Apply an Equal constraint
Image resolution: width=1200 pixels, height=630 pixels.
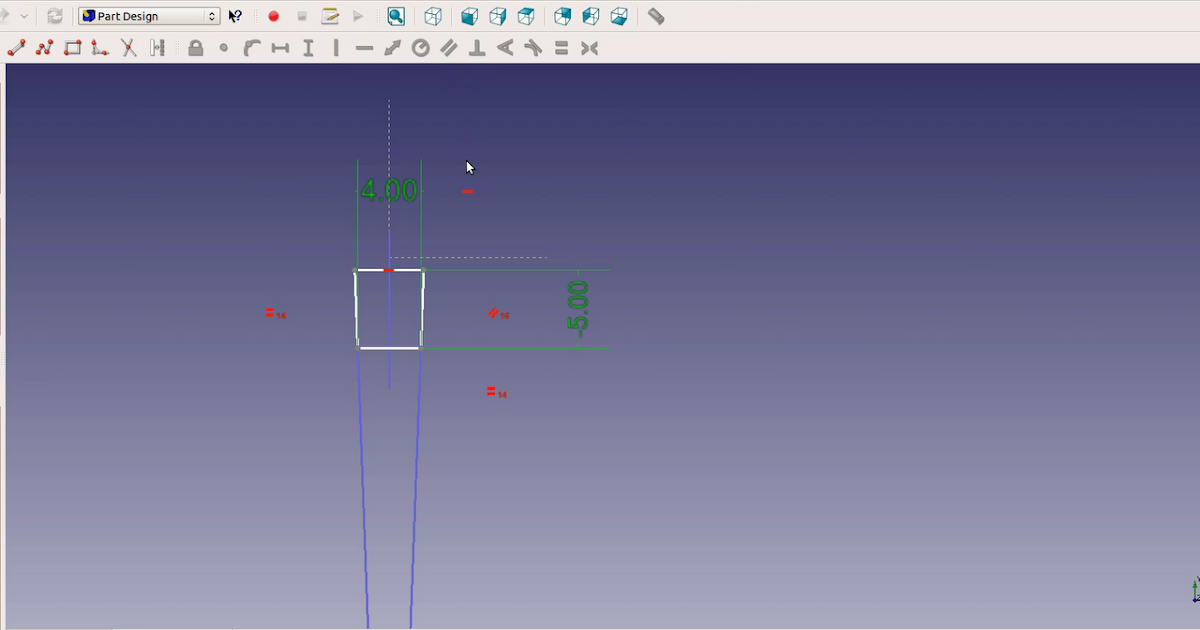coord(561,47)
